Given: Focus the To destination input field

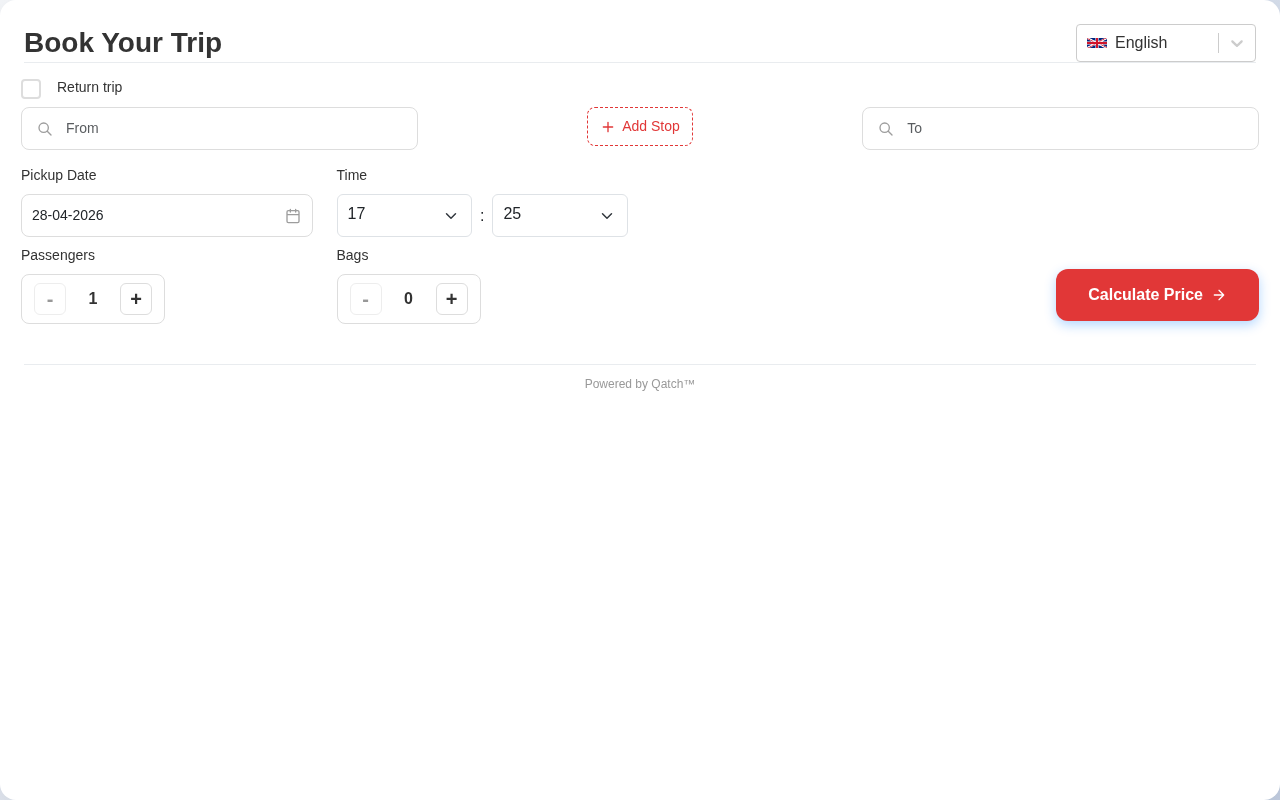Looking at the screenshot, I should click(x=1075, y=129).
